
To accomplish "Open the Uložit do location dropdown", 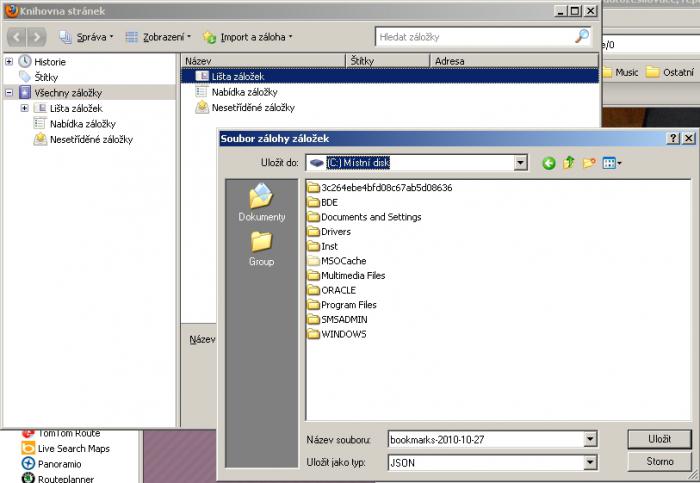I will coord(520,163).
